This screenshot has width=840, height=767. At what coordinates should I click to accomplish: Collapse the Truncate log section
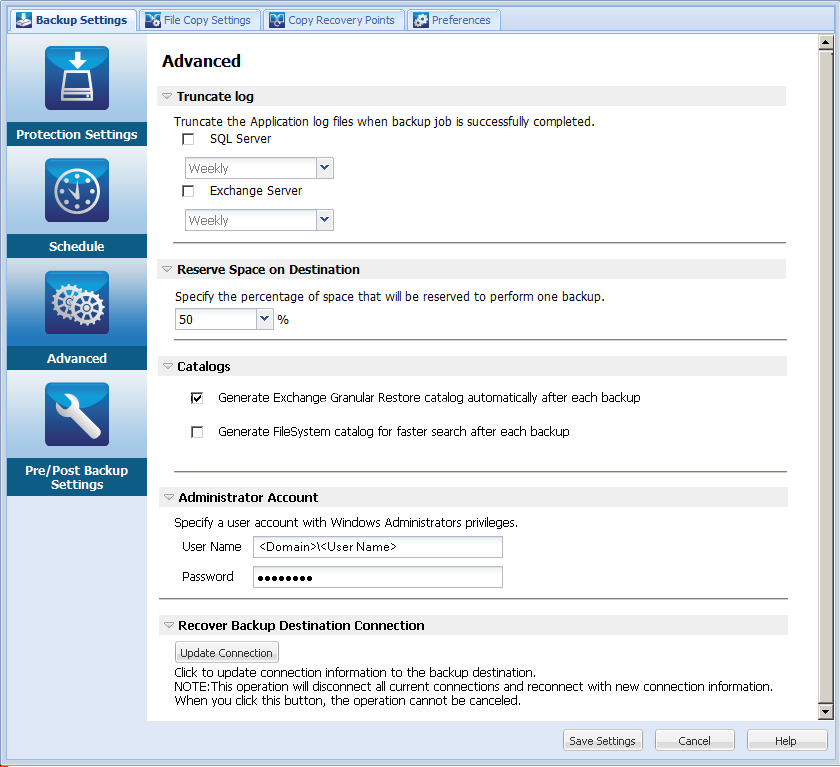point(167,96)
